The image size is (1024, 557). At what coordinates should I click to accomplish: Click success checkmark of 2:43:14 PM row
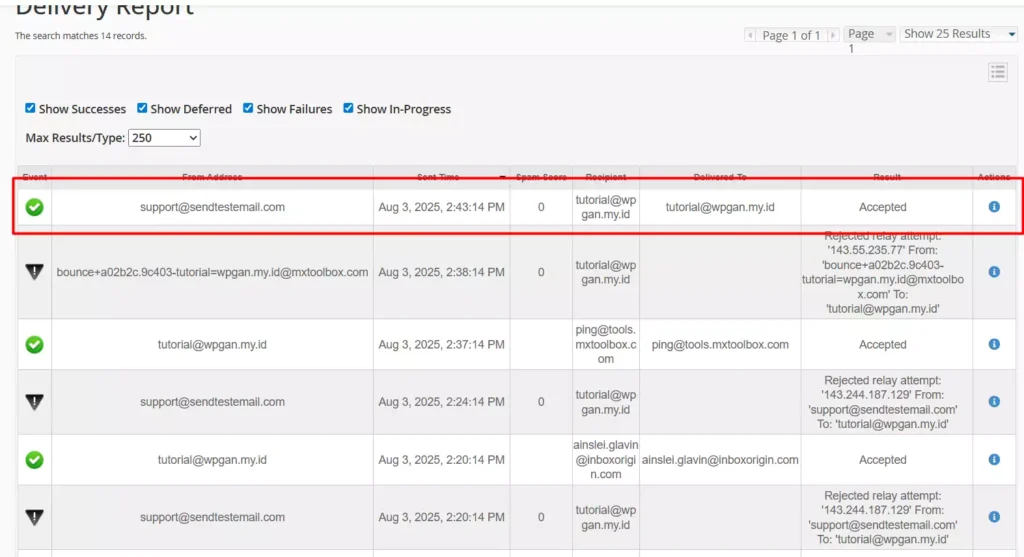click(35, 207)
